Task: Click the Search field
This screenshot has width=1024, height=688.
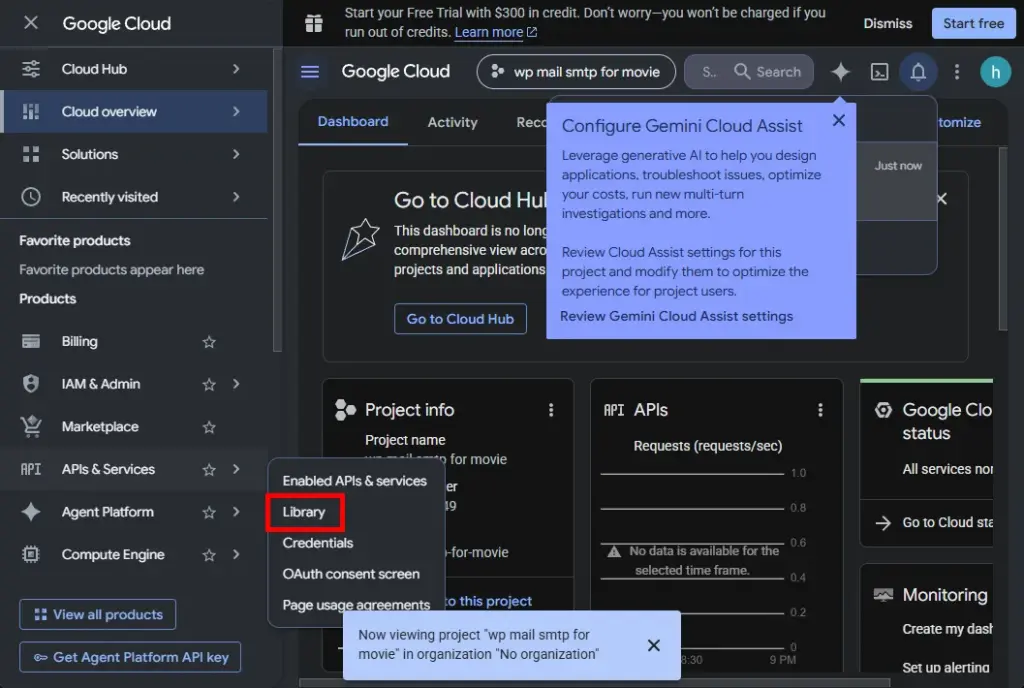Action: point(749,72)
